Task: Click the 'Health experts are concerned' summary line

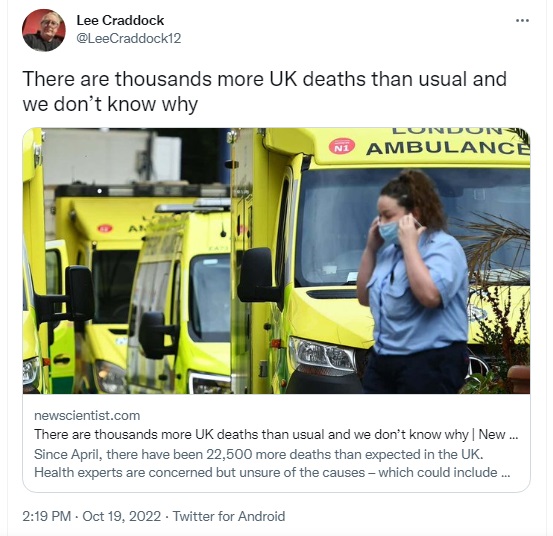Action: (x=272, y=472)
